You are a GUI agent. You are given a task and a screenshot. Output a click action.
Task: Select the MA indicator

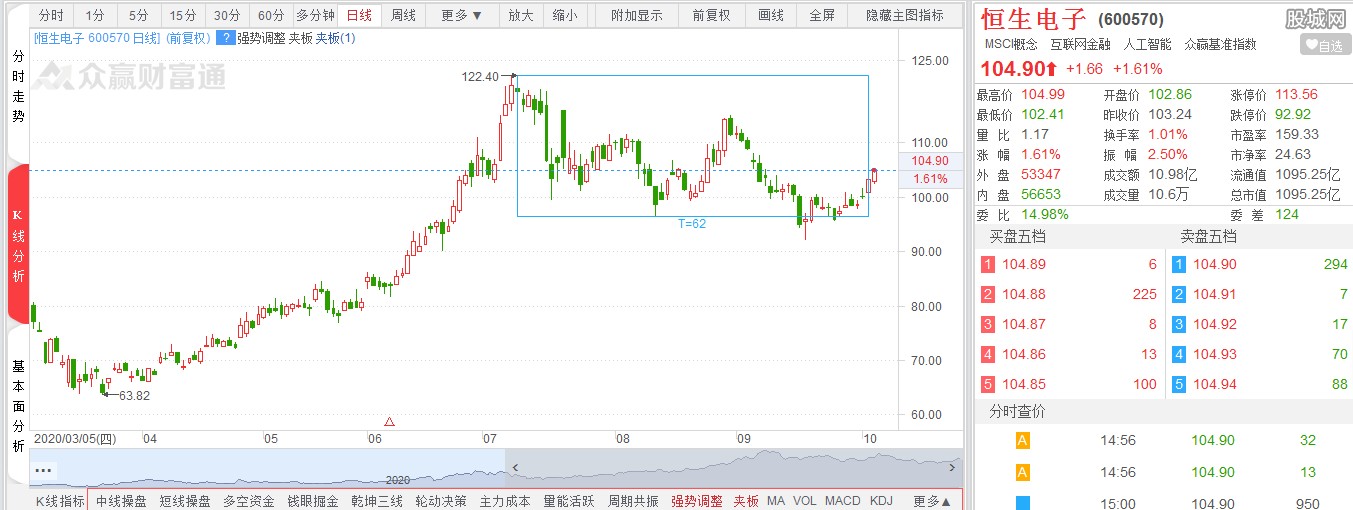776,501
